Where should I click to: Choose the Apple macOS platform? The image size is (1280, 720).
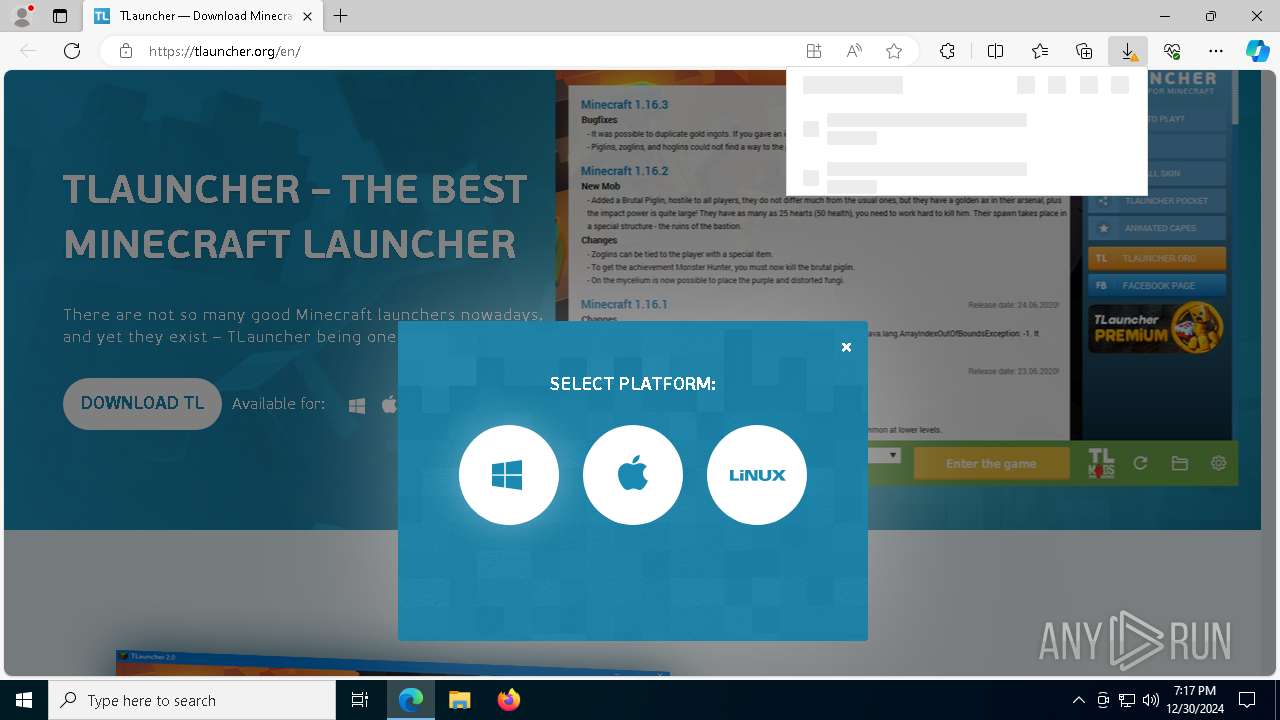tap(633, 475)
